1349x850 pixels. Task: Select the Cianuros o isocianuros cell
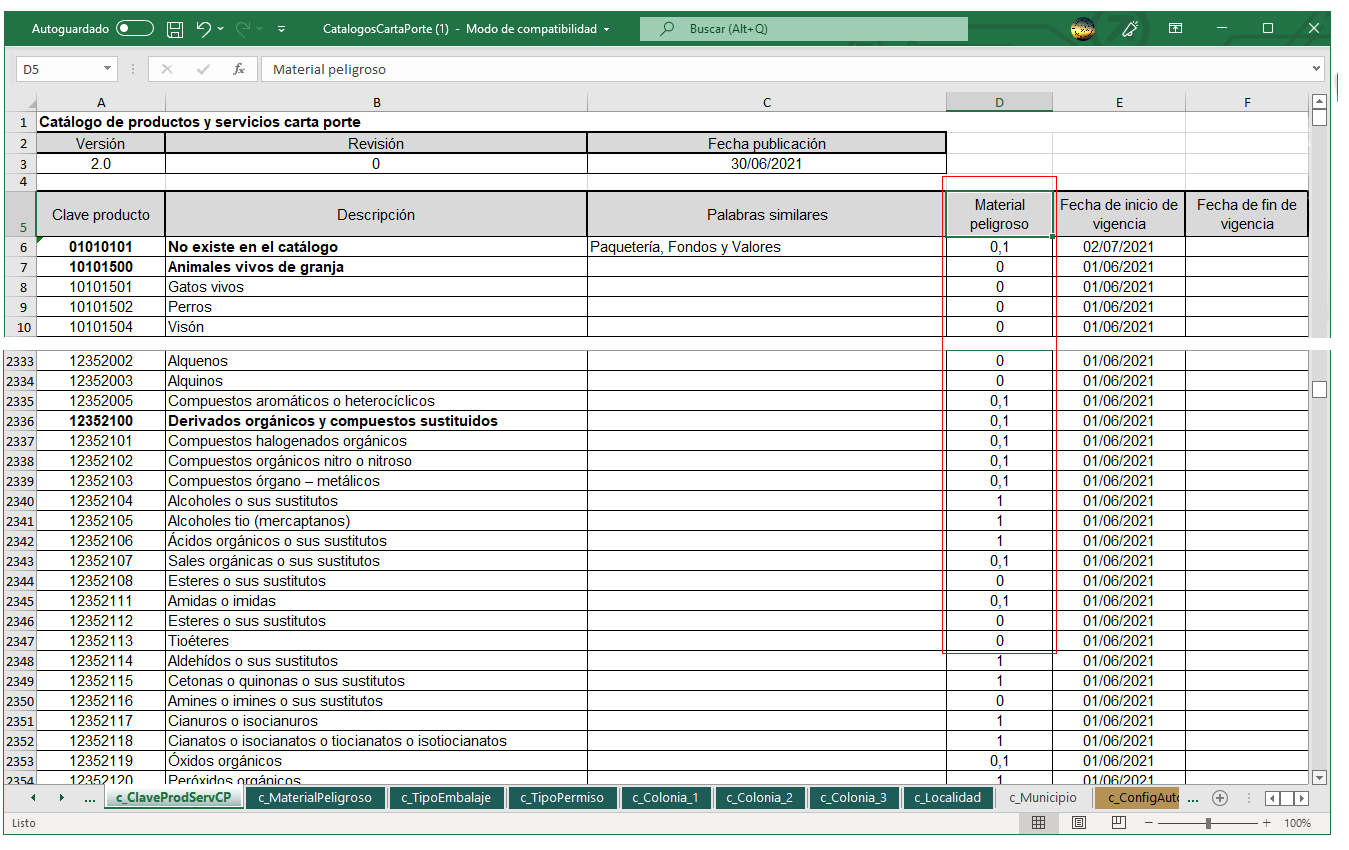tap(376, 721)
